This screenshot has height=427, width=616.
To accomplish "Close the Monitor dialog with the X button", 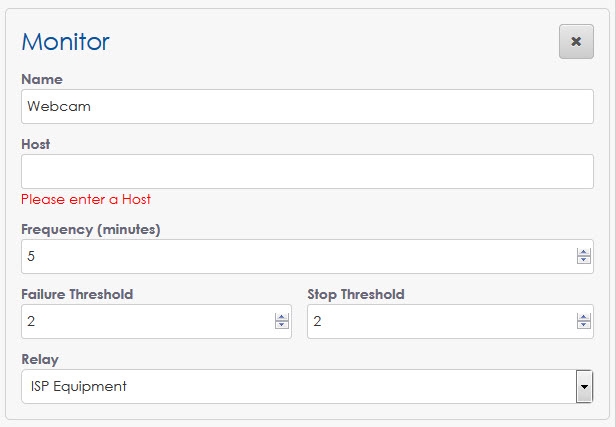I will (576, 42).
